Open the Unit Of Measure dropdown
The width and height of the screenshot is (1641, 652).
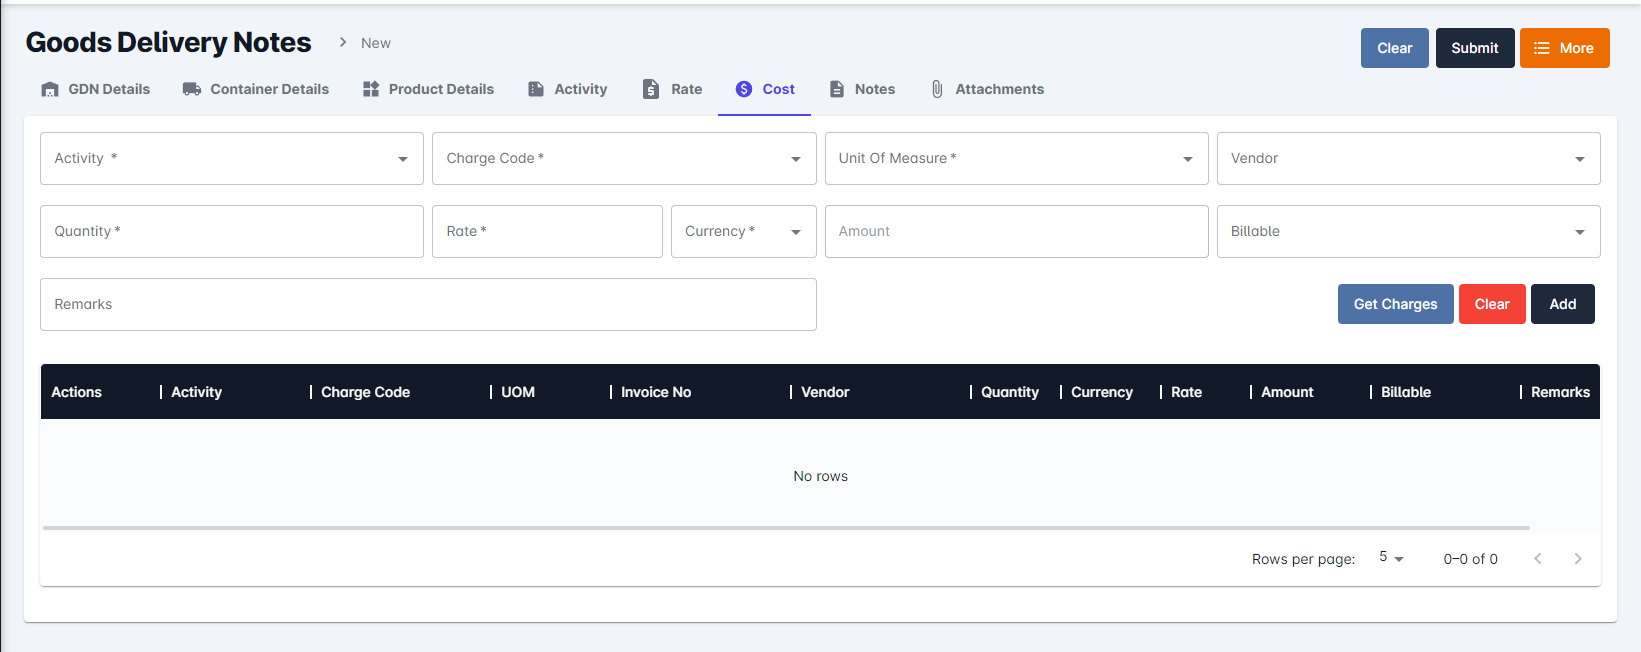click(1016, 159)
